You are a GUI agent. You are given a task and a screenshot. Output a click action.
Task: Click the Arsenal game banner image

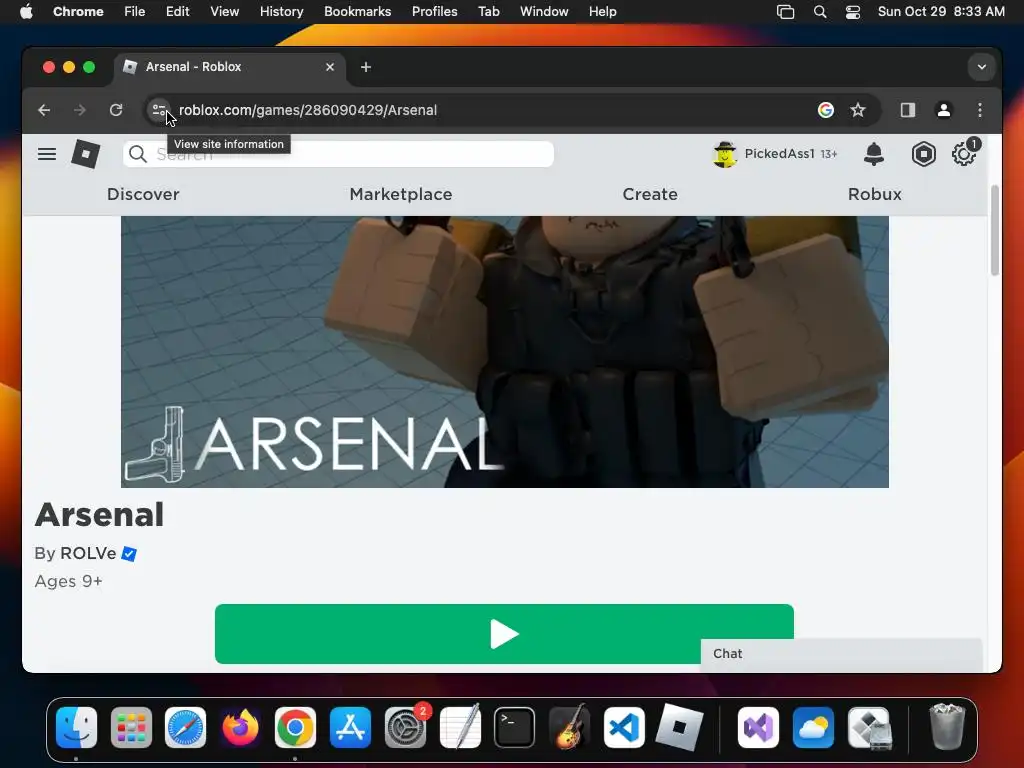(x=505, y=352)
